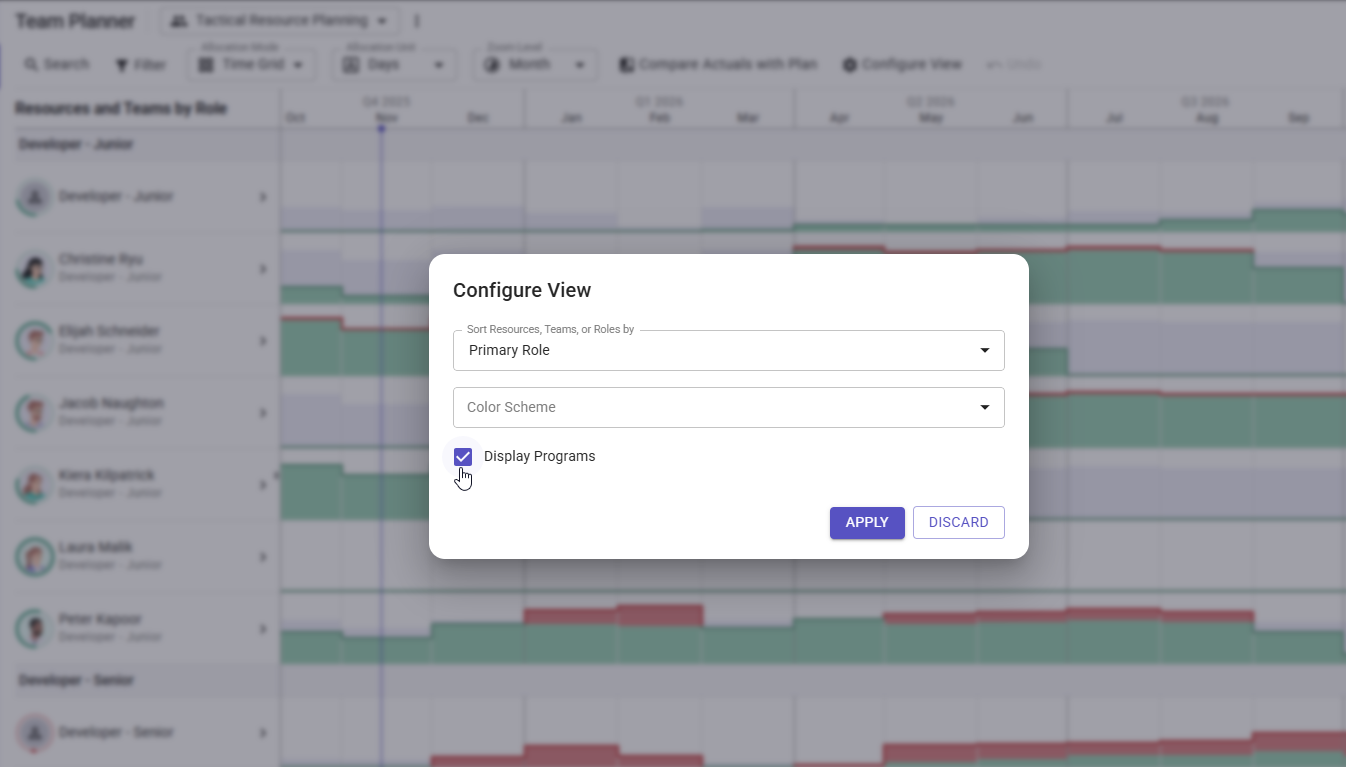Open the Zoom Level Month dropdown

point(535,65)
